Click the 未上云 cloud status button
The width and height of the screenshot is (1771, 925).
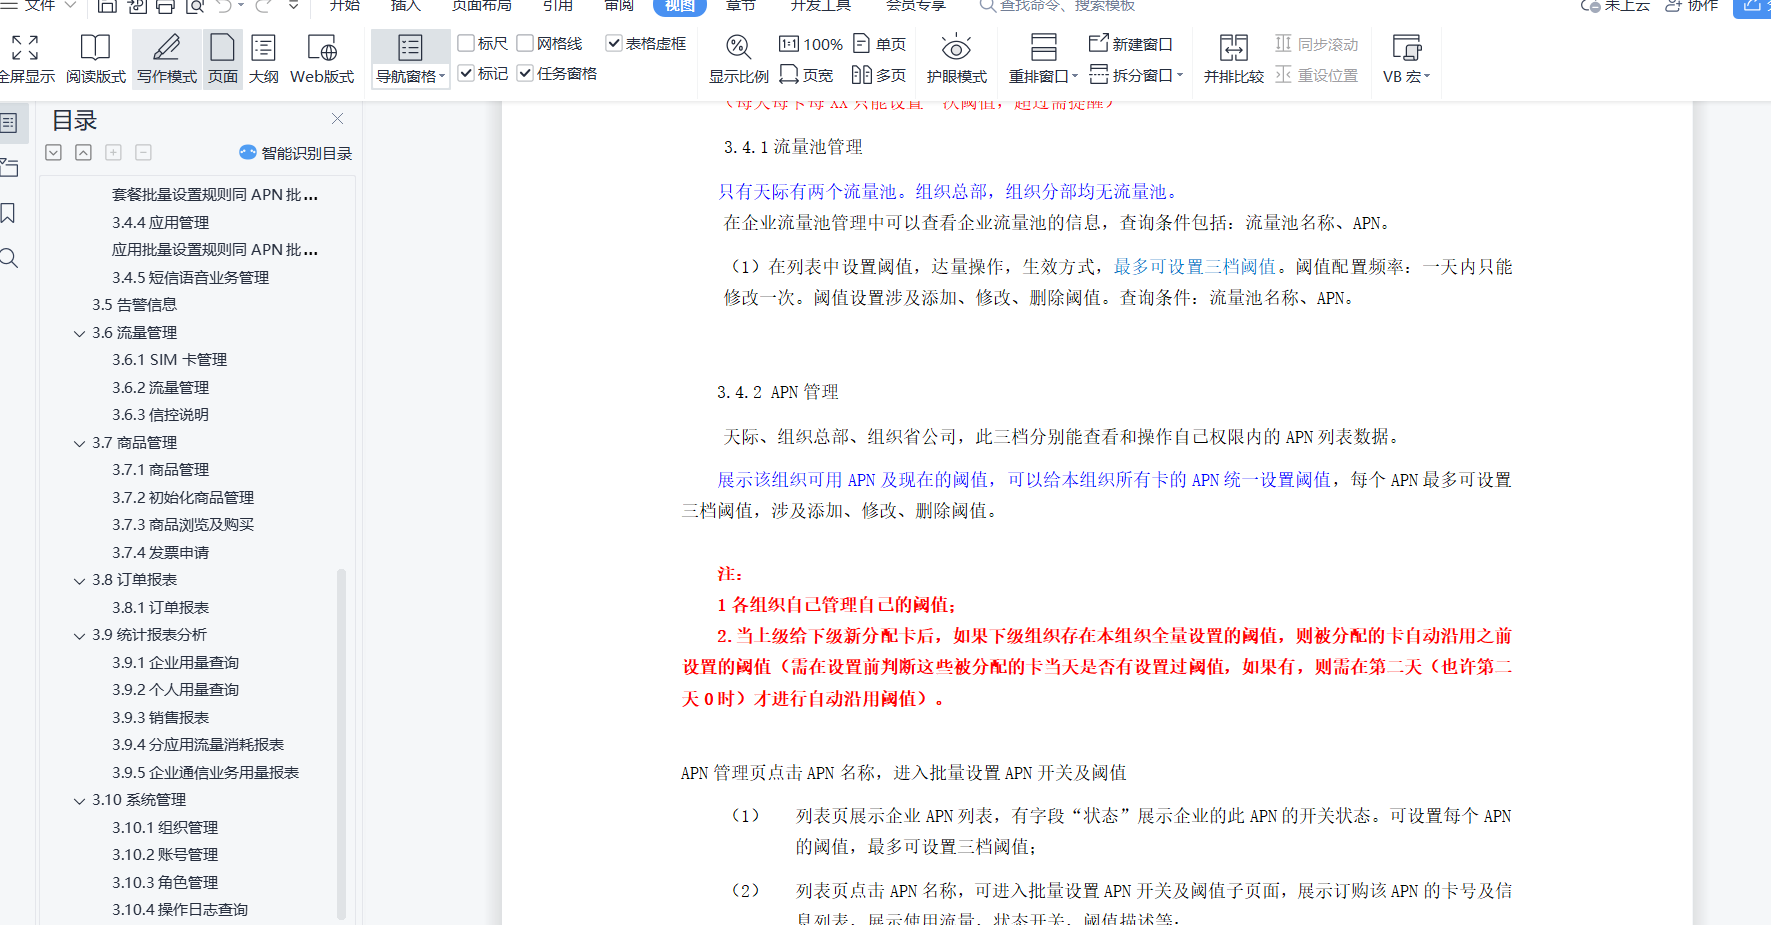[x=1614, y=6]
